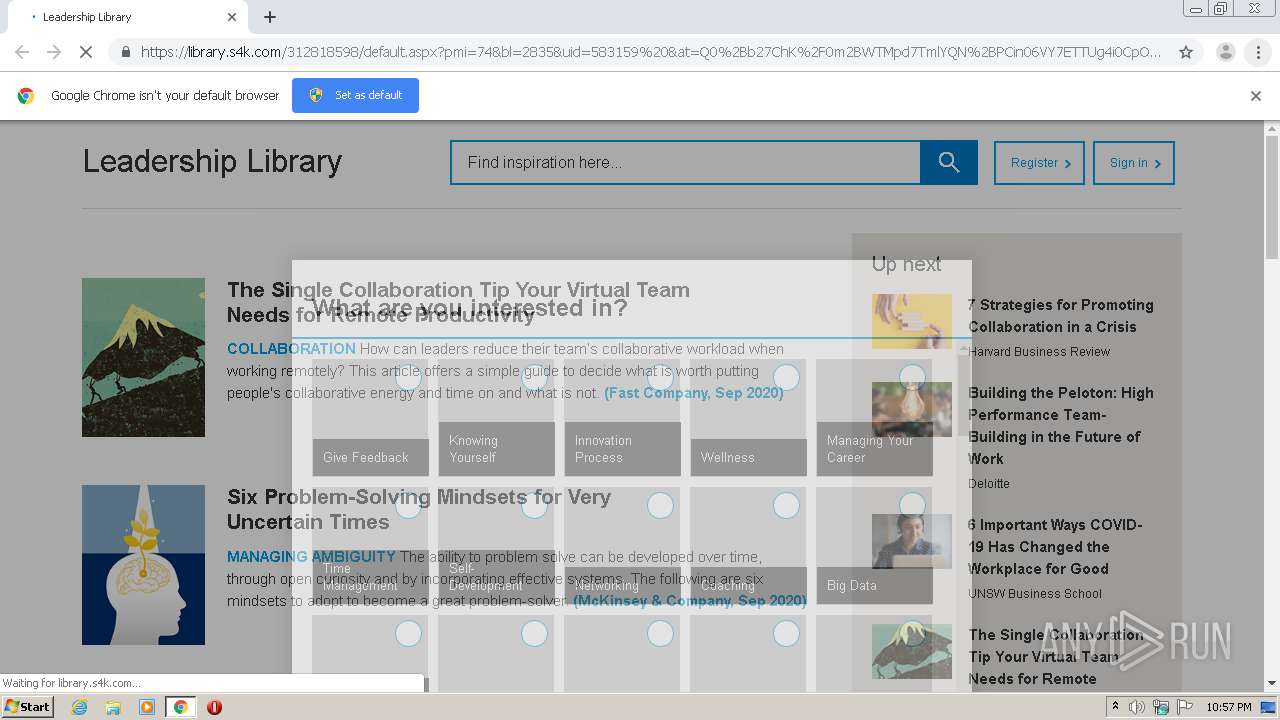Screen dimensions: 1280x720
Task: Click the search magnifier button
Action: (x=948, y=162)
